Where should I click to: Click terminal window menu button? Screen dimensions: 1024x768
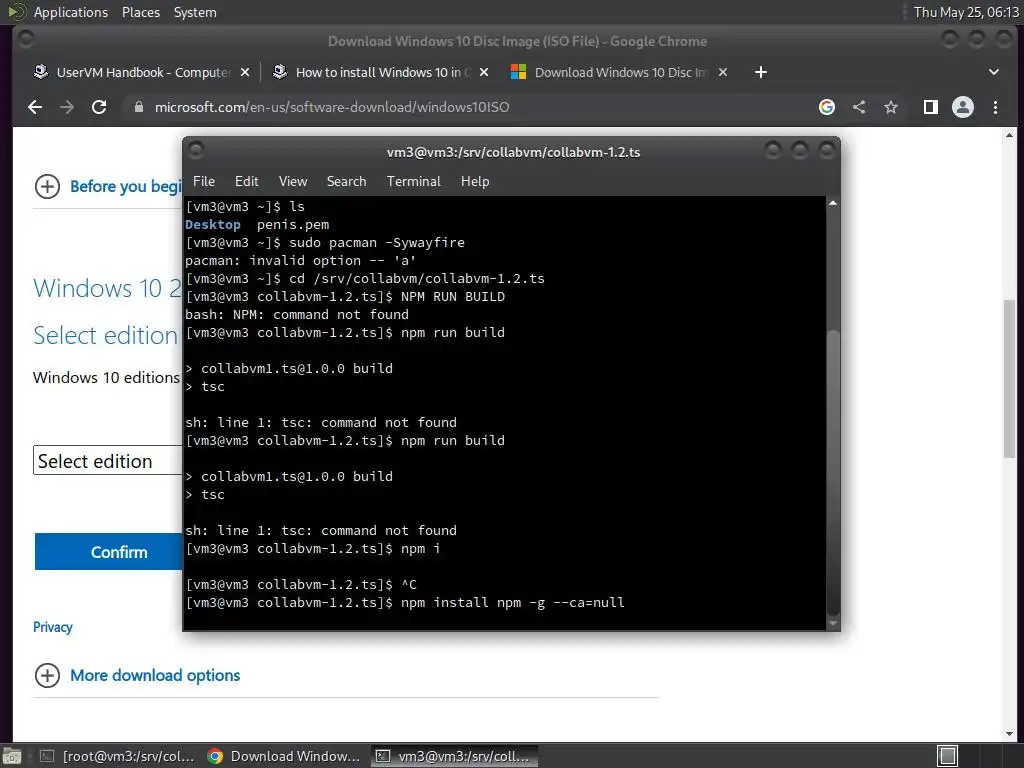pos(196,151)
